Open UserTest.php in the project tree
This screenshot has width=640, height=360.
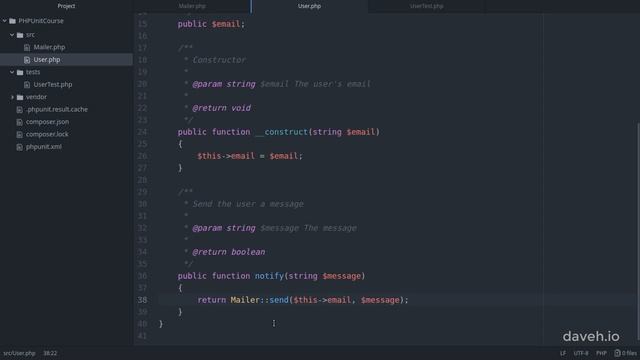pos(53,84)
